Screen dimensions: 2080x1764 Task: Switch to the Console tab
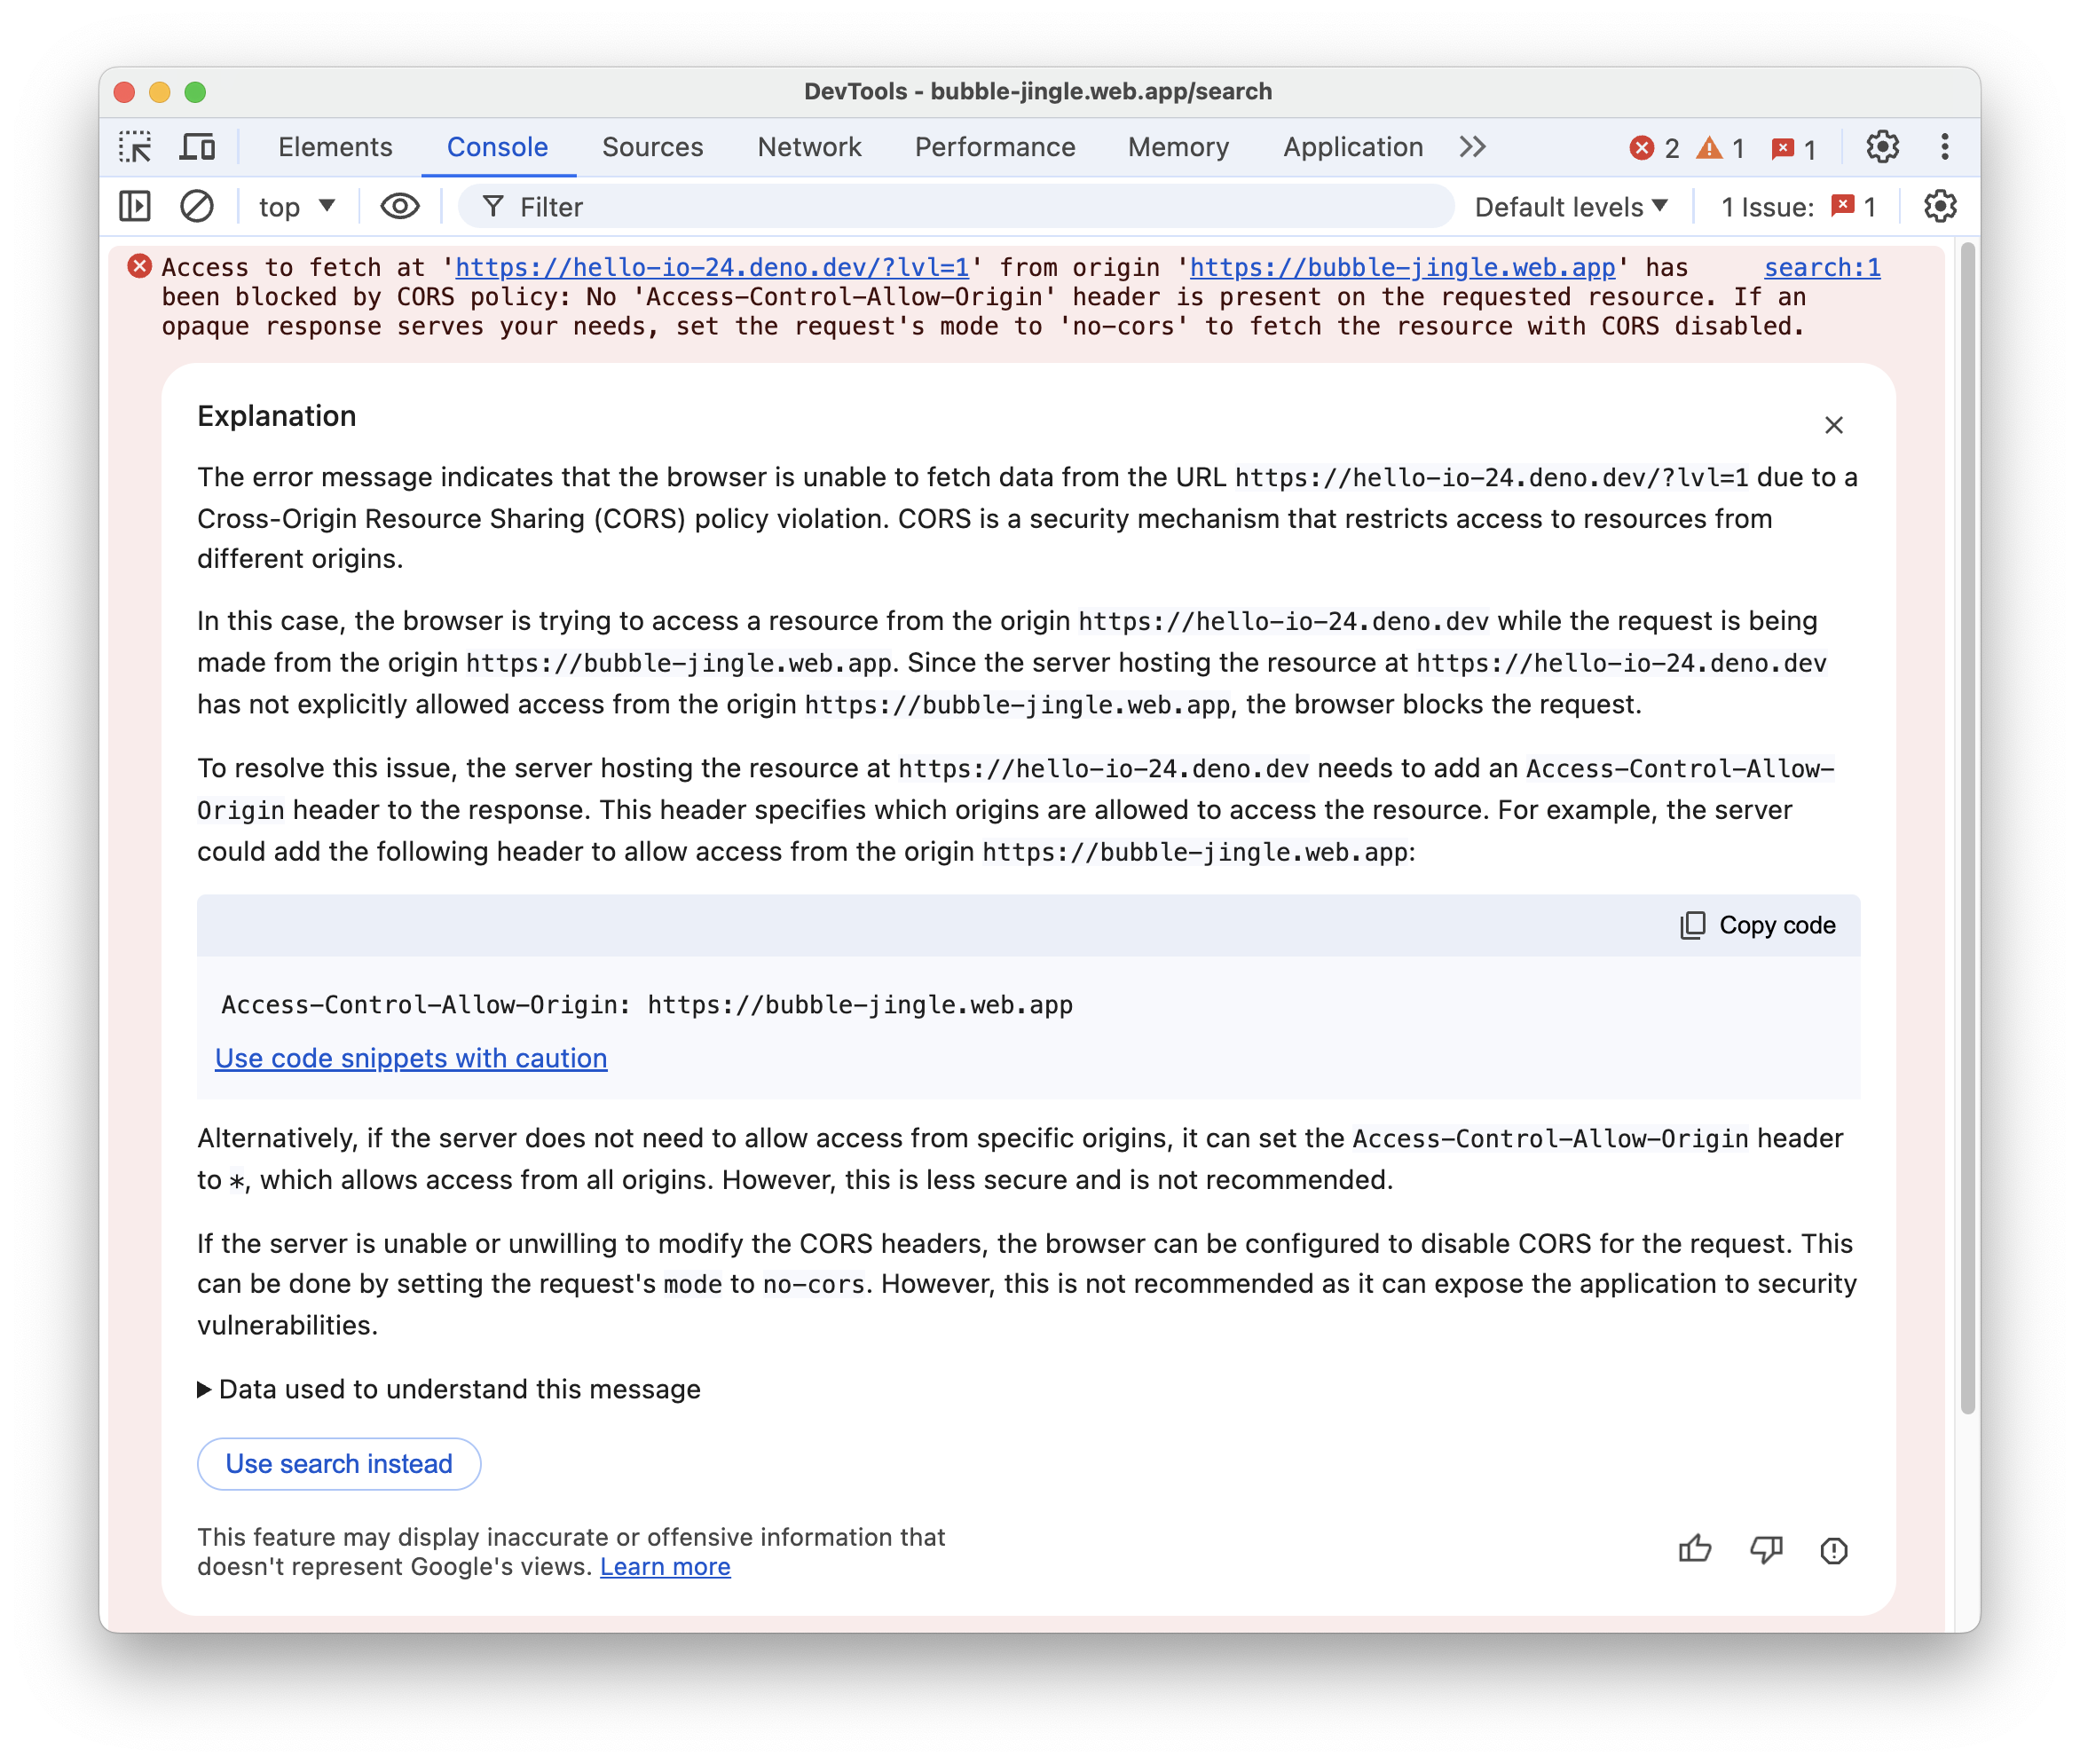point(497,147)
